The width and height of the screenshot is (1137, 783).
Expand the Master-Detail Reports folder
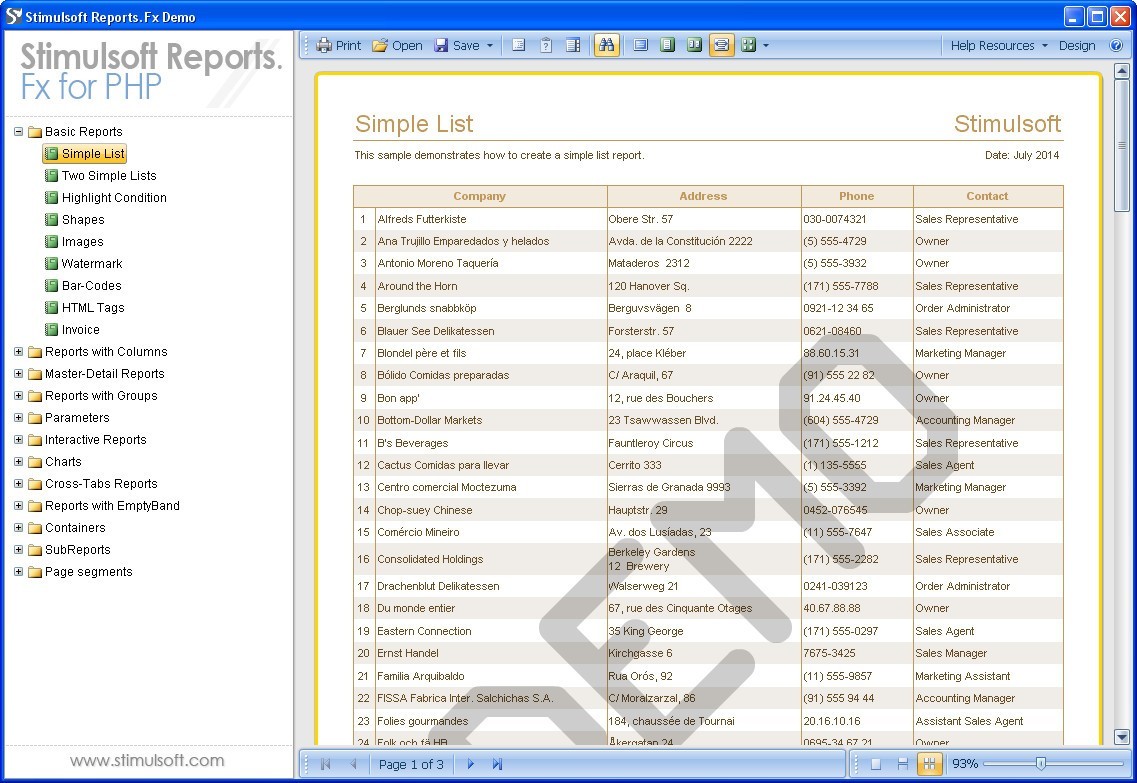pyautogui.click(x=19, y=373)
